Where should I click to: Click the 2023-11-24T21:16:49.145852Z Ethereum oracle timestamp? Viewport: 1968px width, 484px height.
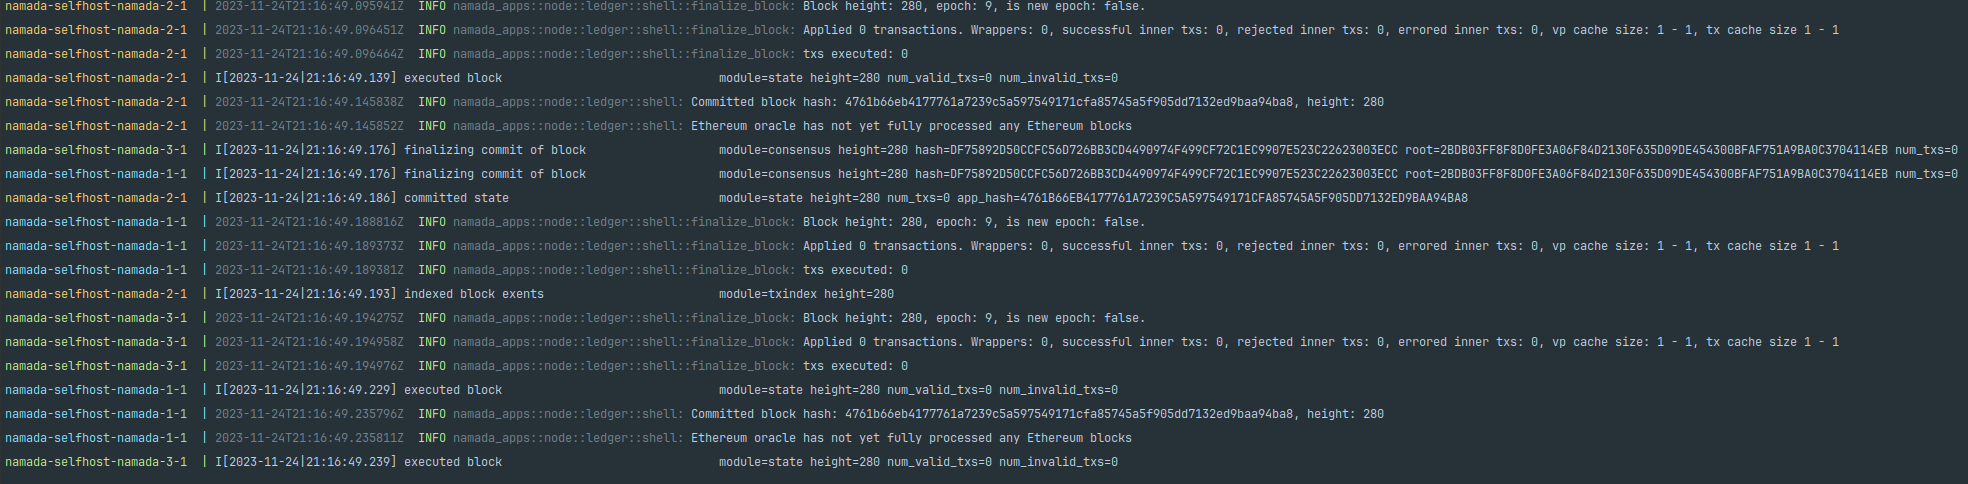pyautogui.click(x=309, y=126)
